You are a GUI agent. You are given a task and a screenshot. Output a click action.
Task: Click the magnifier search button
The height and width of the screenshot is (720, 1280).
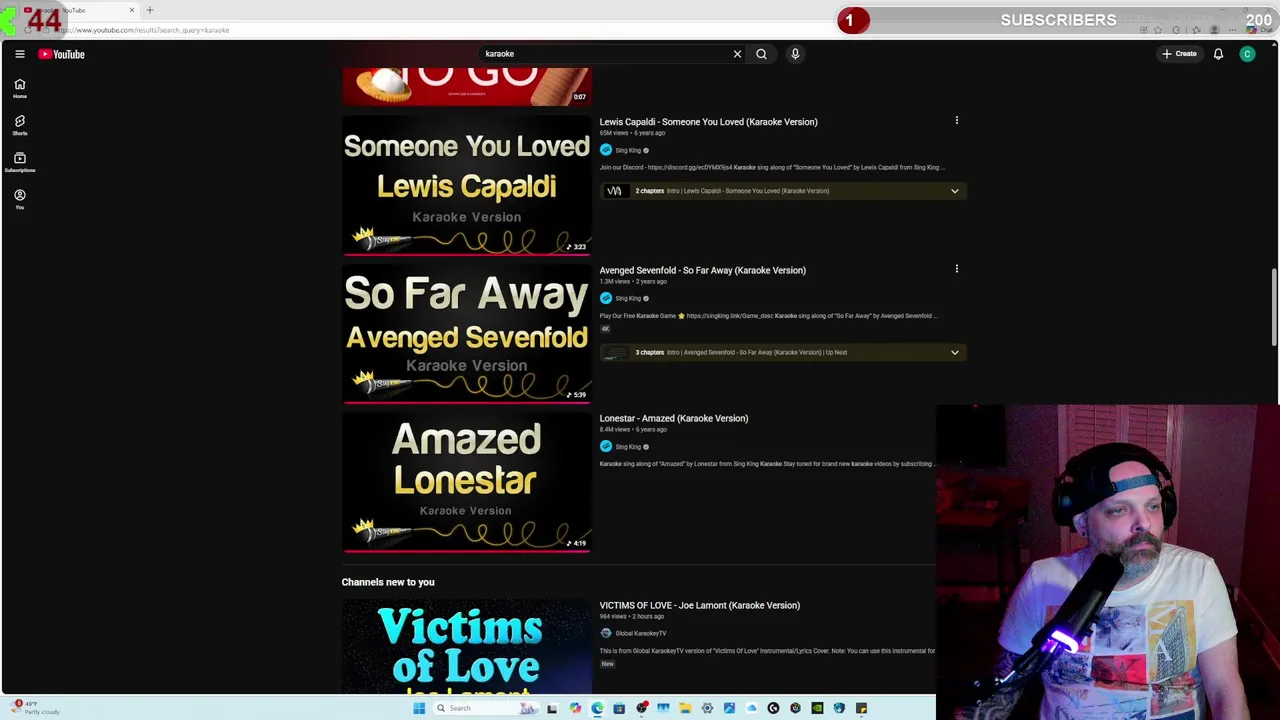(761, 54)
